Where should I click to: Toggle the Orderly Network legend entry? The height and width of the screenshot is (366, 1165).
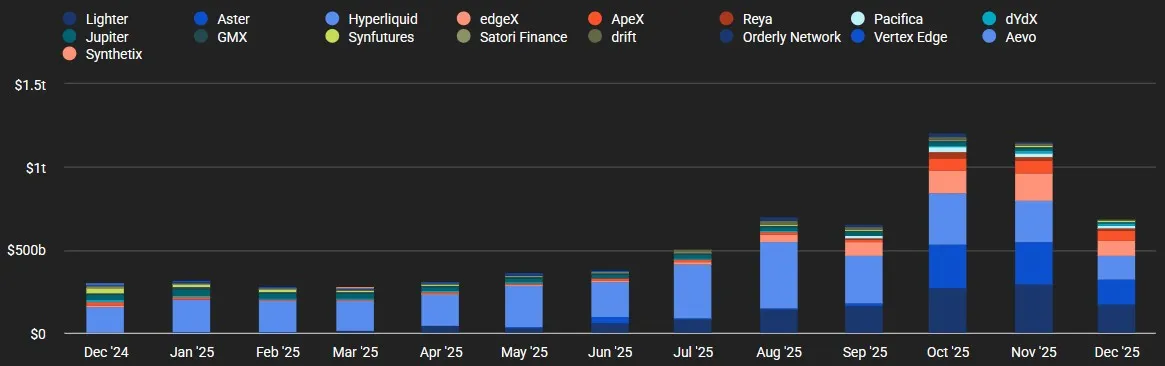click(x=780, y=37)
